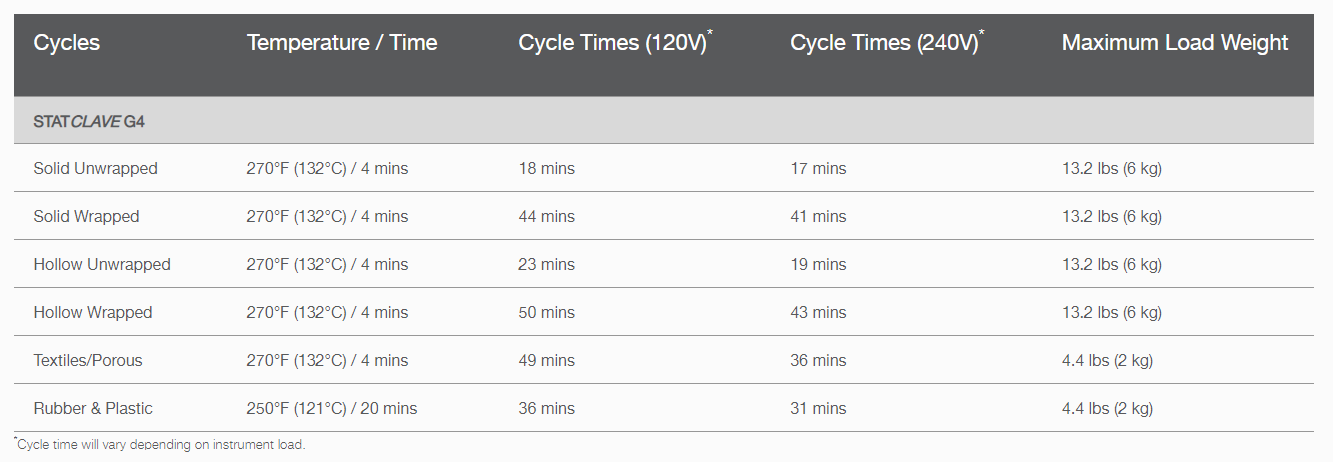Select the Solid Wrapped cycle name

87,217
